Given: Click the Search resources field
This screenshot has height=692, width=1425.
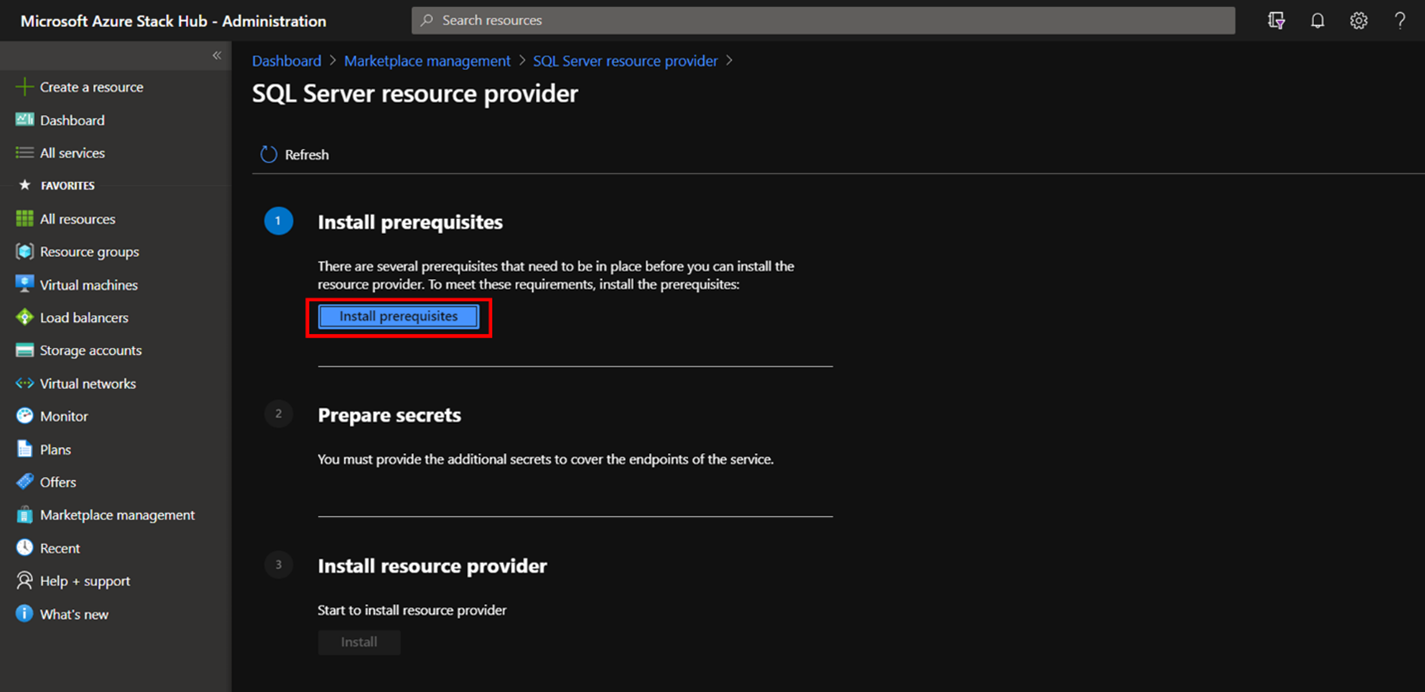Looking at the screenshot, I should (x=820, y=20).
